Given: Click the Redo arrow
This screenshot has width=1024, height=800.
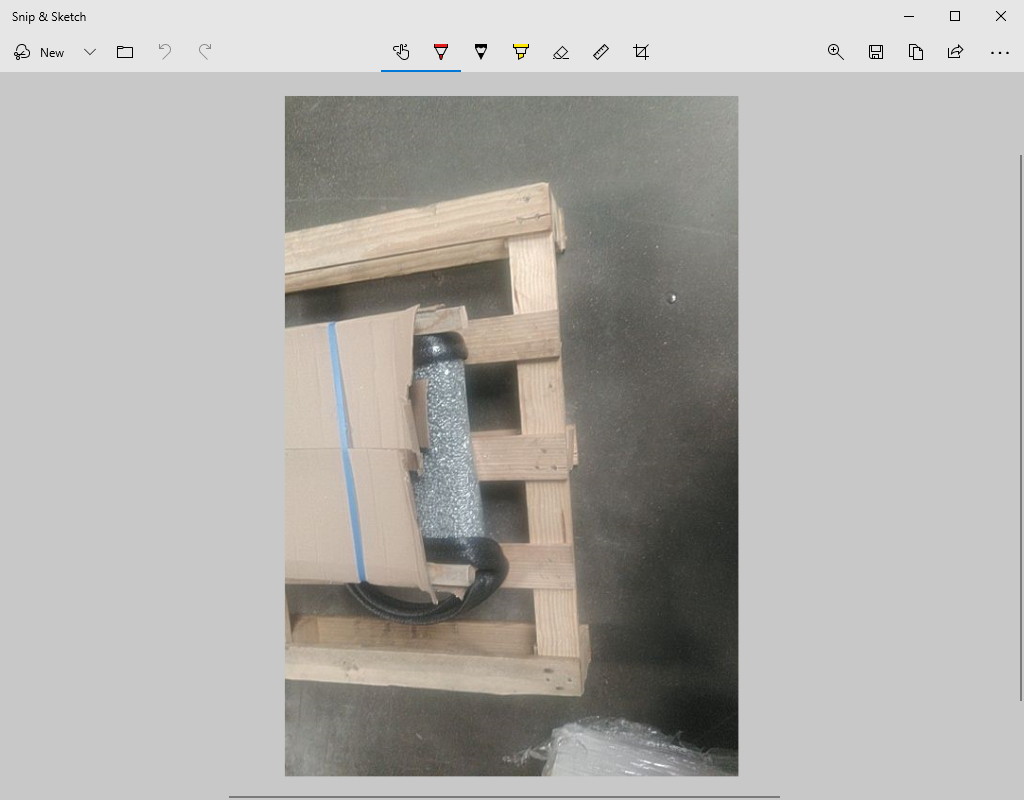Looking at the screenshot, I should click(x=205, y=52).
